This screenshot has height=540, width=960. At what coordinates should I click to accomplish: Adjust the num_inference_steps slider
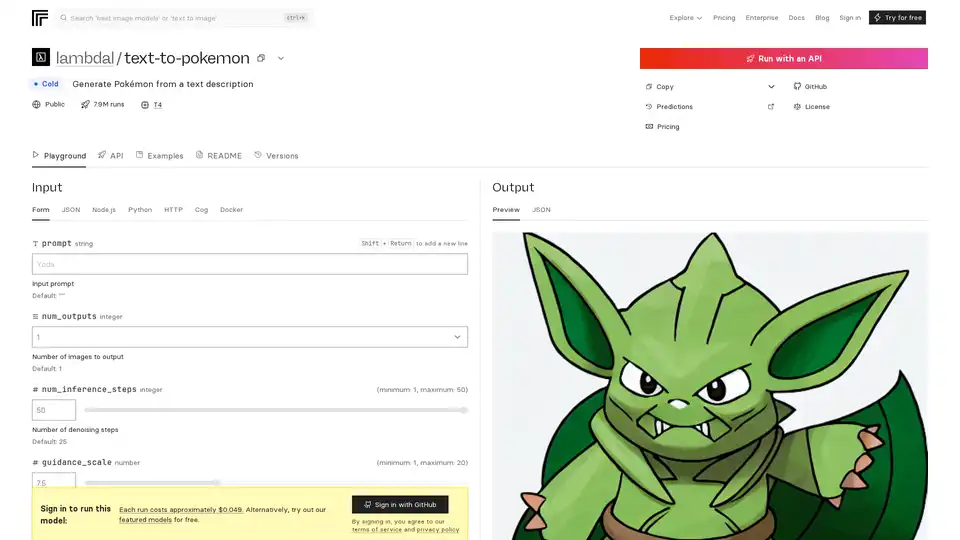275,410
